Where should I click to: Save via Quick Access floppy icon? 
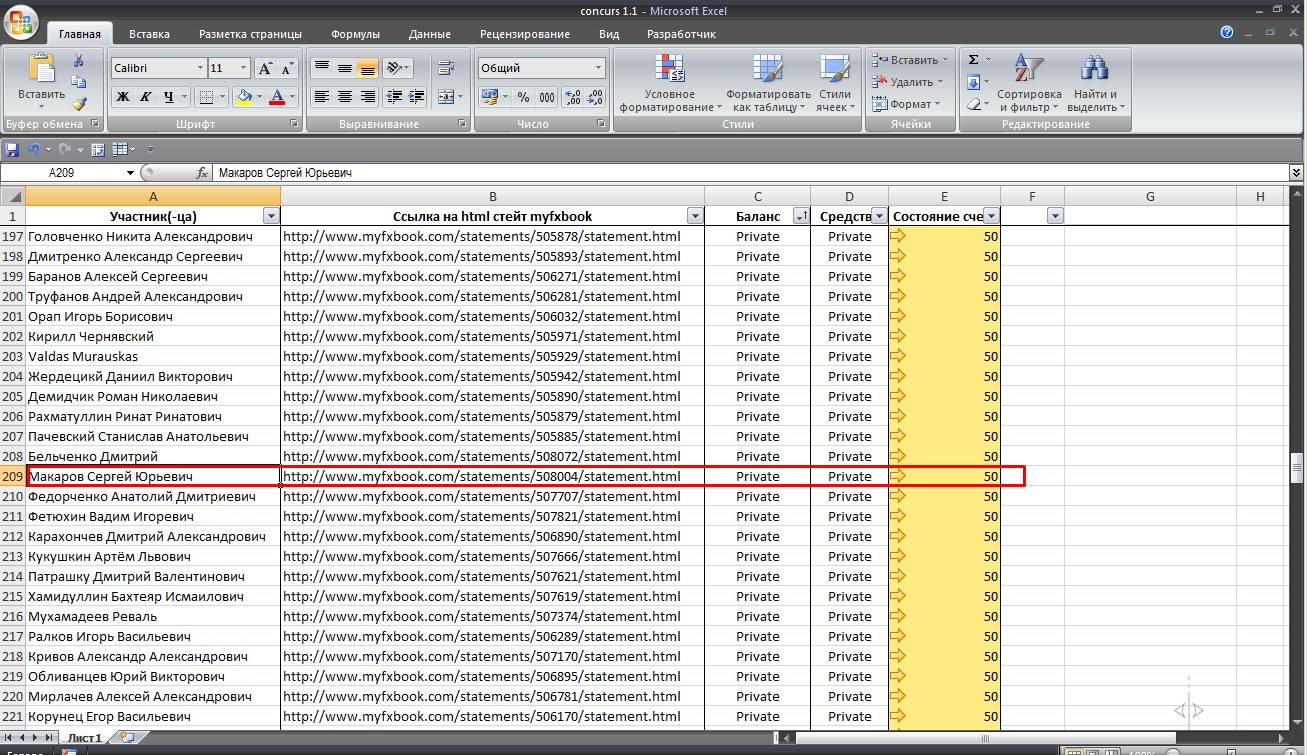(12, 150)
